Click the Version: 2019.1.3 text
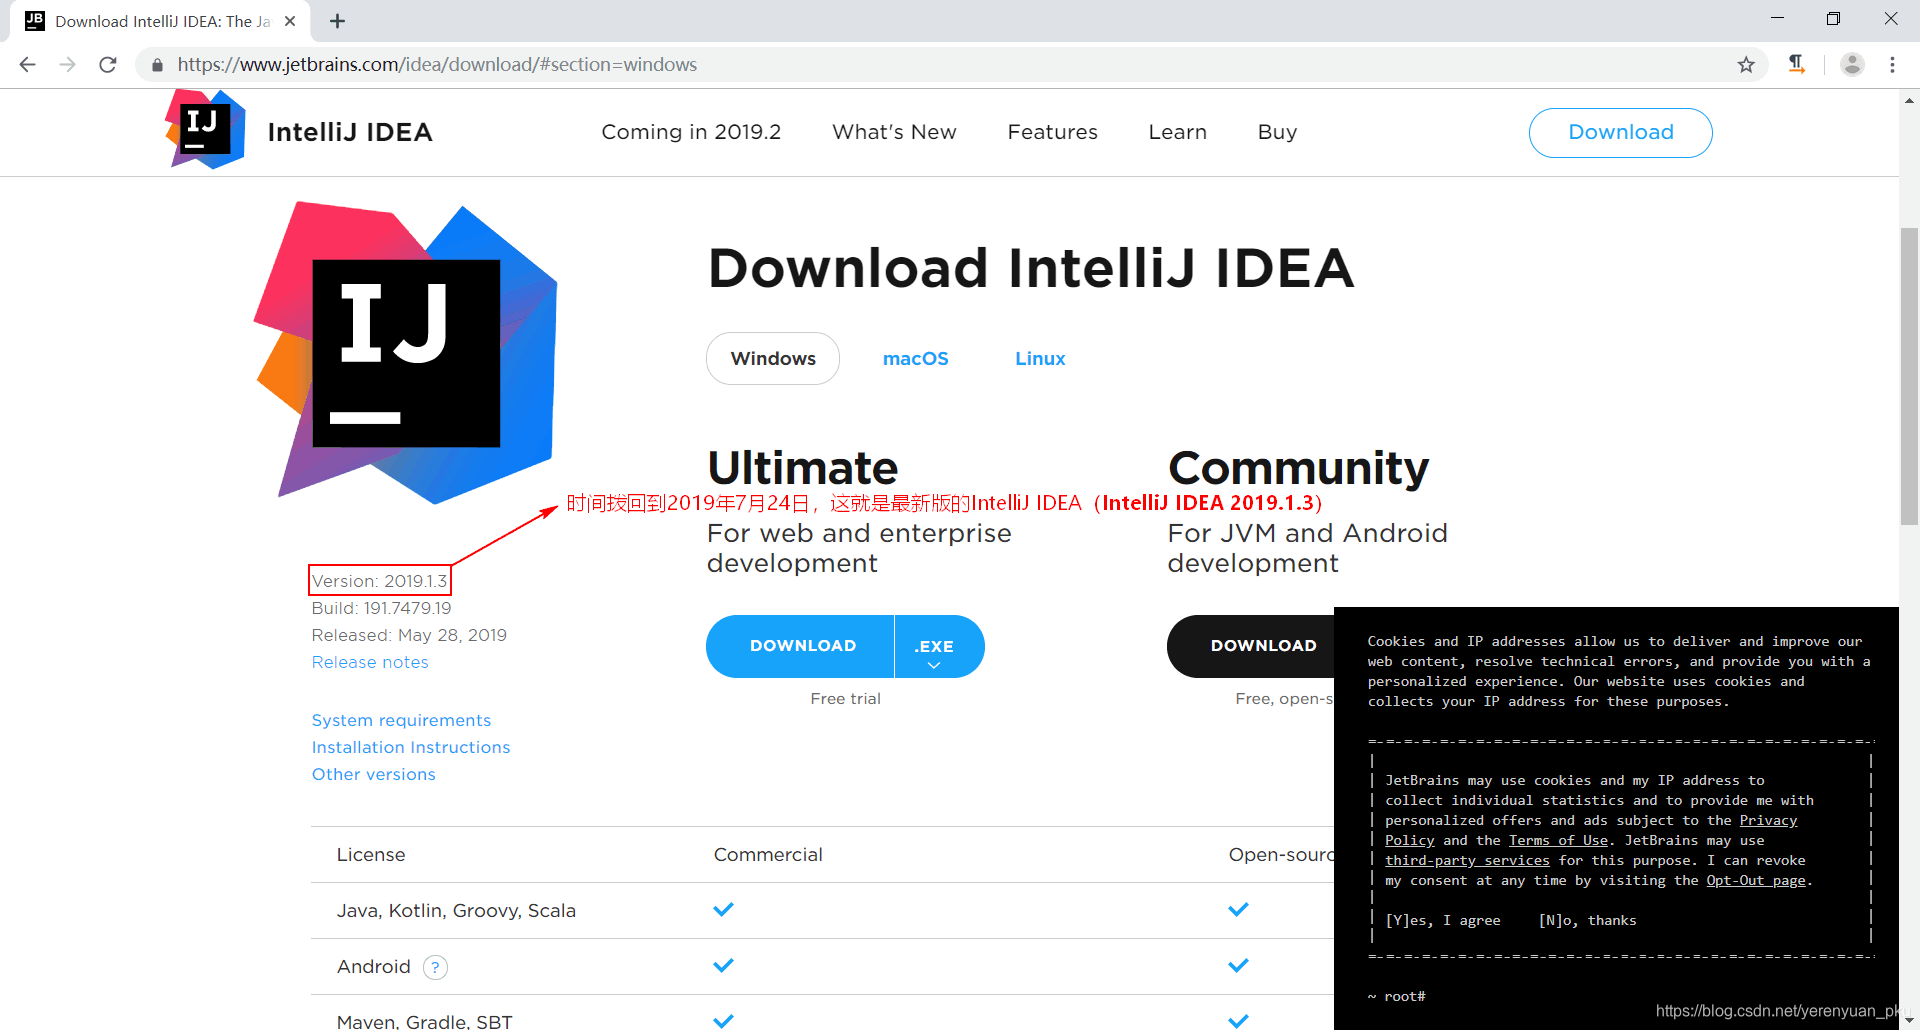 [380, 581]
